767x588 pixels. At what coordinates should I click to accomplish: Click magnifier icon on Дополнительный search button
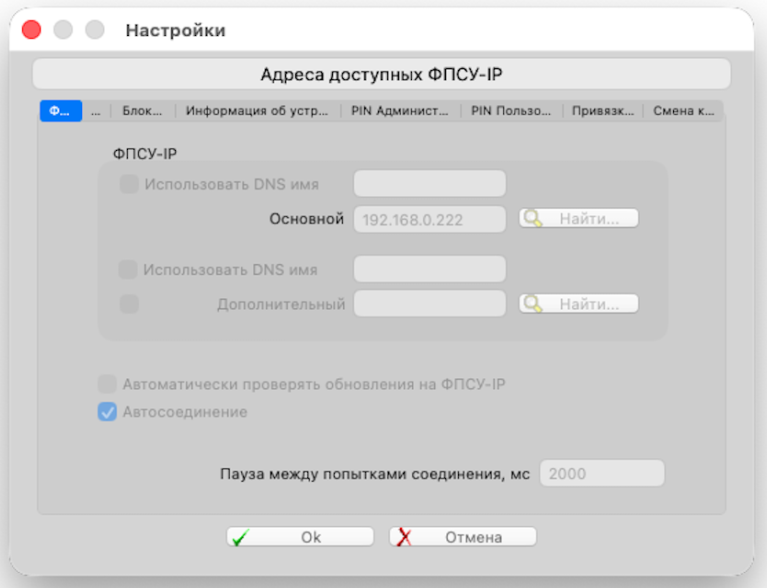[x=532, y=304]
